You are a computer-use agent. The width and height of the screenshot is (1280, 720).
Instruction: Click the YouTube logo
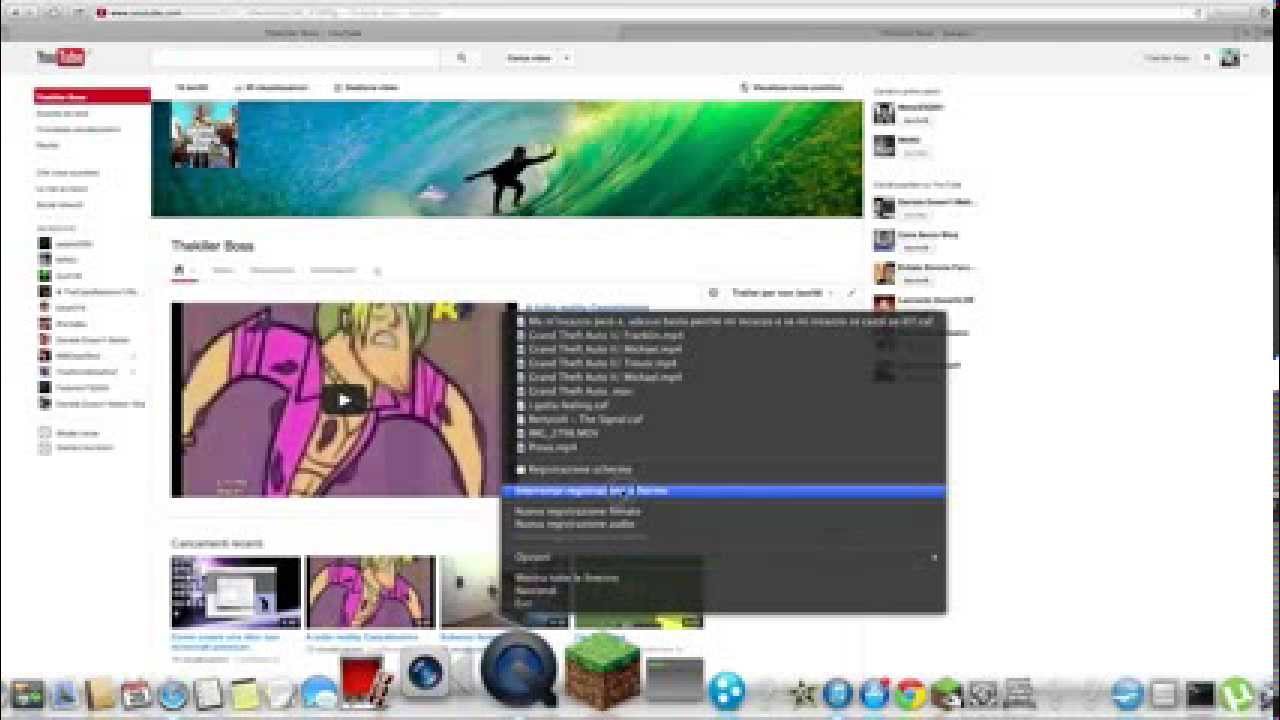click(62, 58)
